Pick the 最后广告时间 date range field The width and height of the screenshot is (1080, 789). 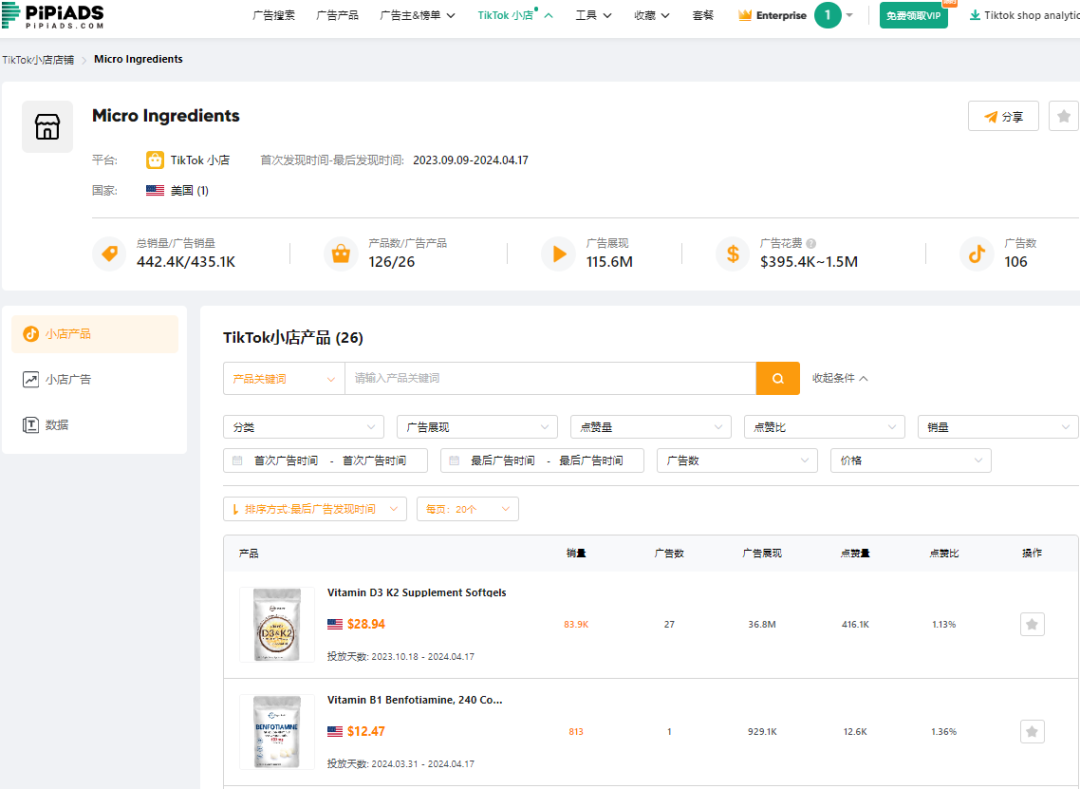[542, 461]
